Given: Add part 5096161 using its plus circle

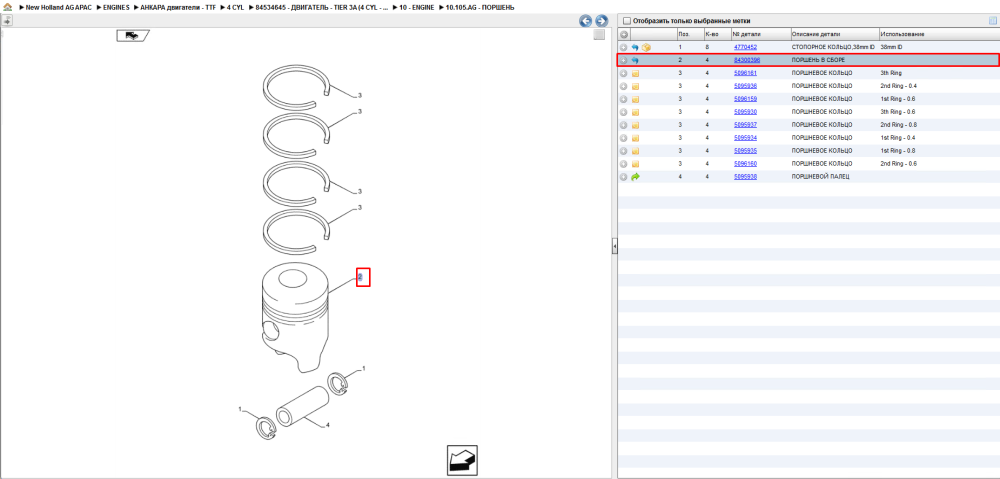Looking at the screenshot, I should (x=624, y=73).
